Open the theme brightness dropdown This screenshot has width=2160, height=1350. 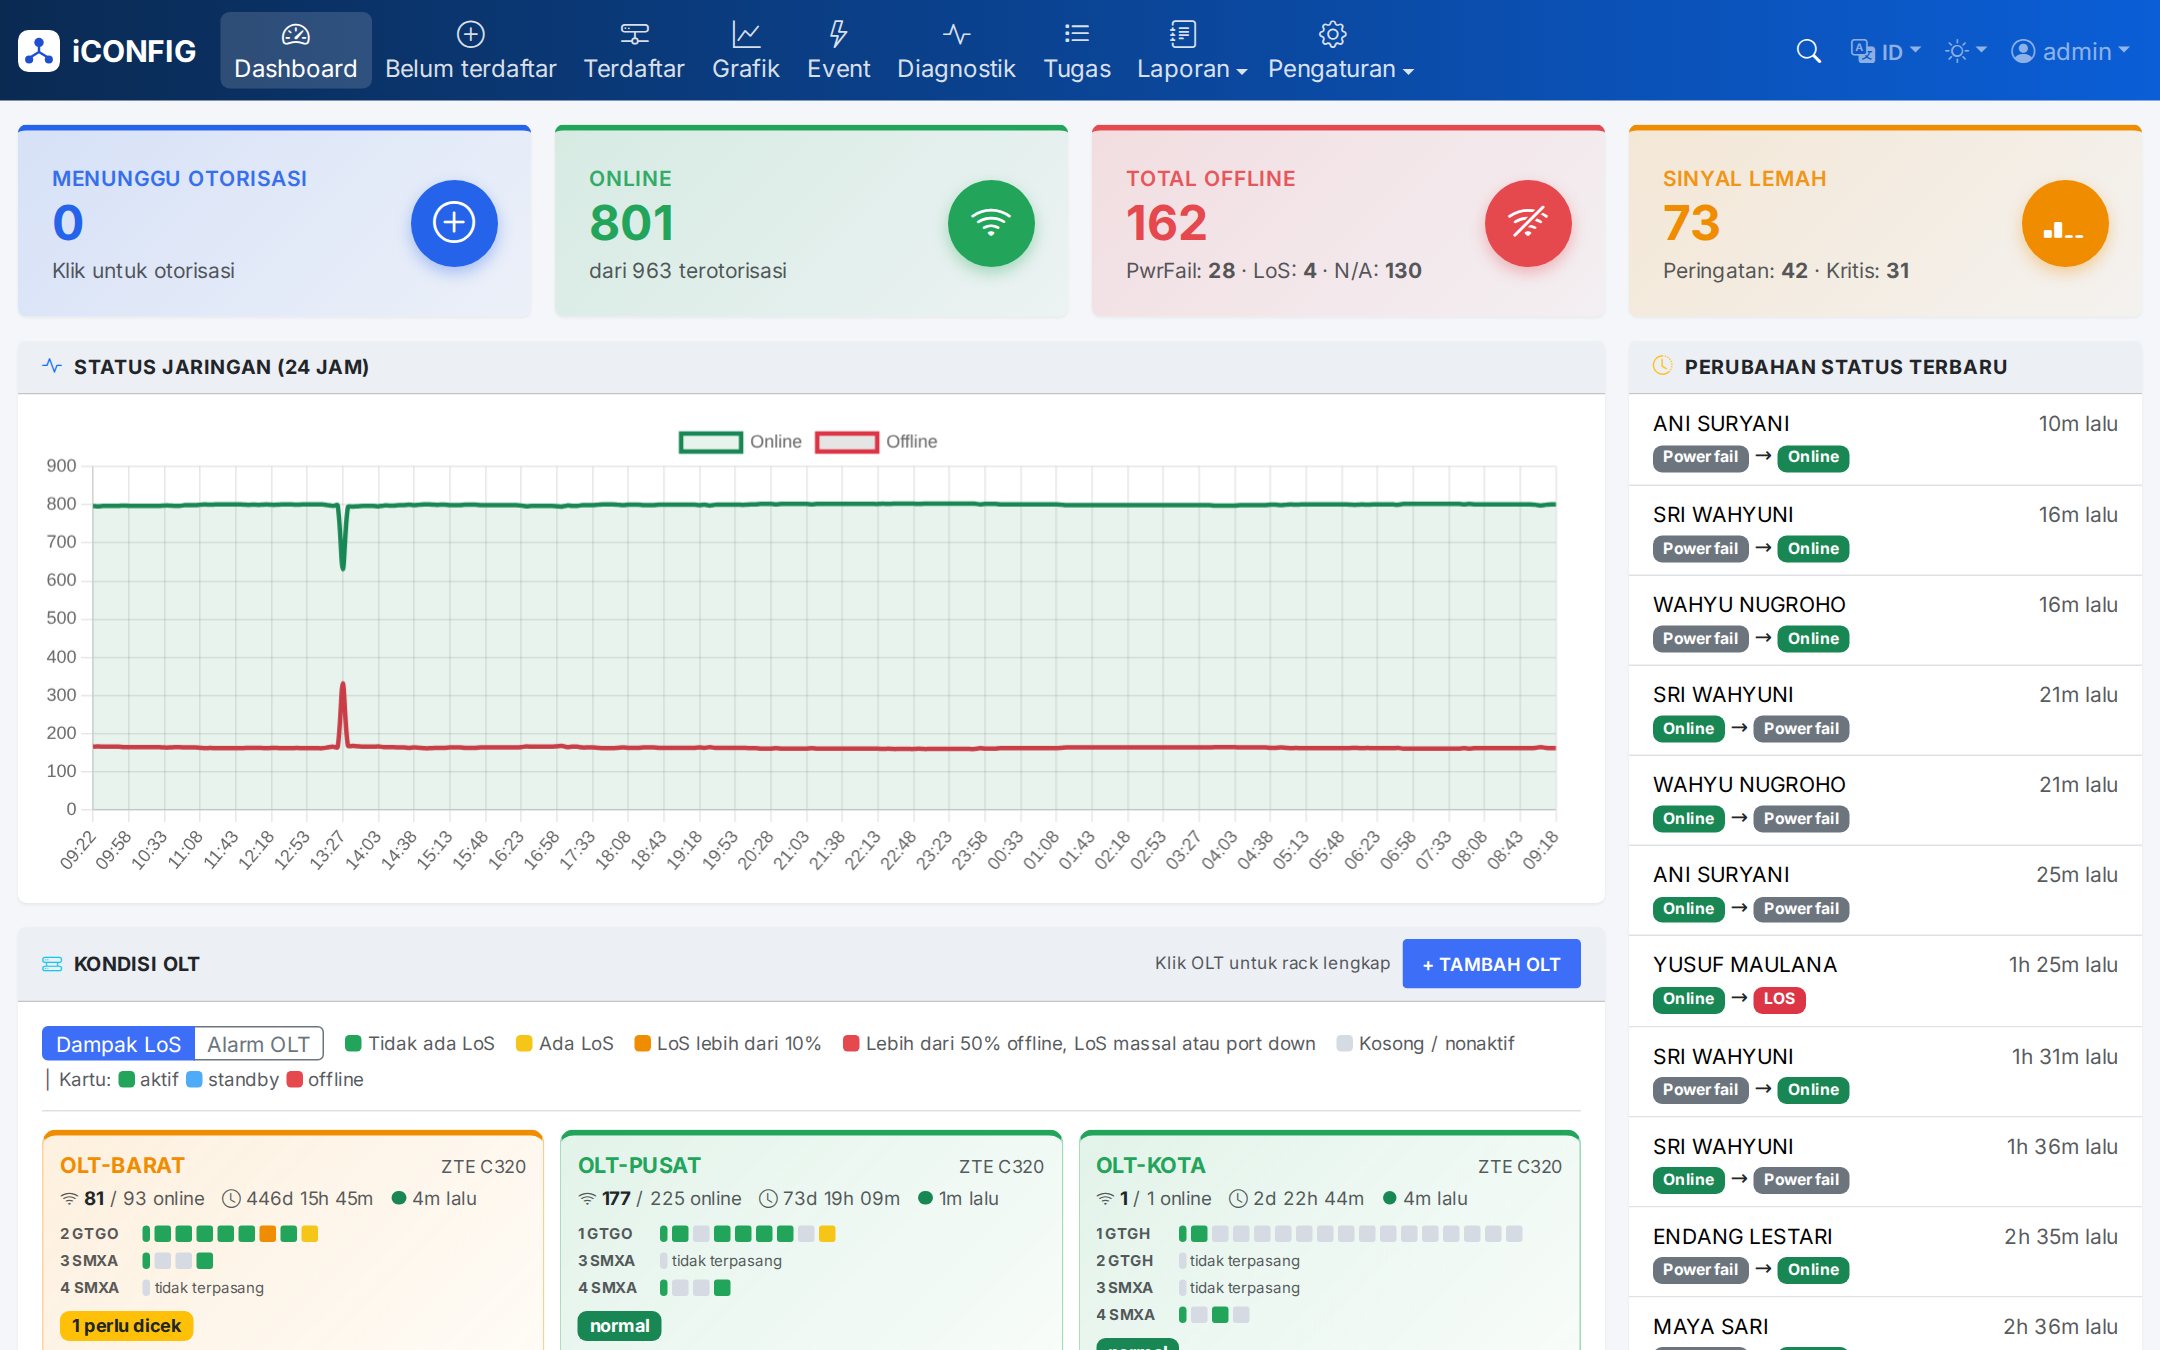pos(1965,51)
